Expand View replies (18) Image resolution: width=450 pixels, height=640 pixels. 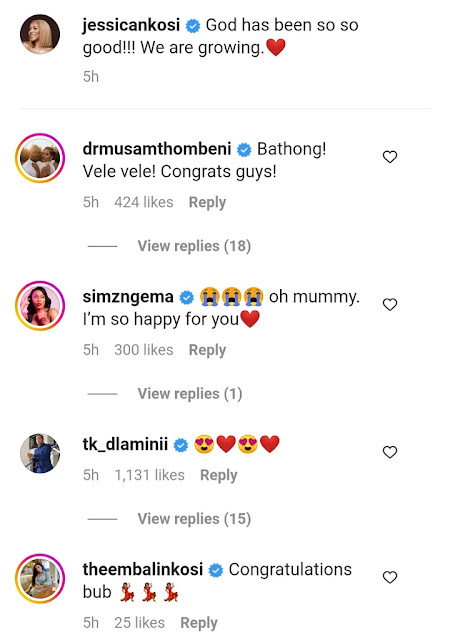(194, 246)
